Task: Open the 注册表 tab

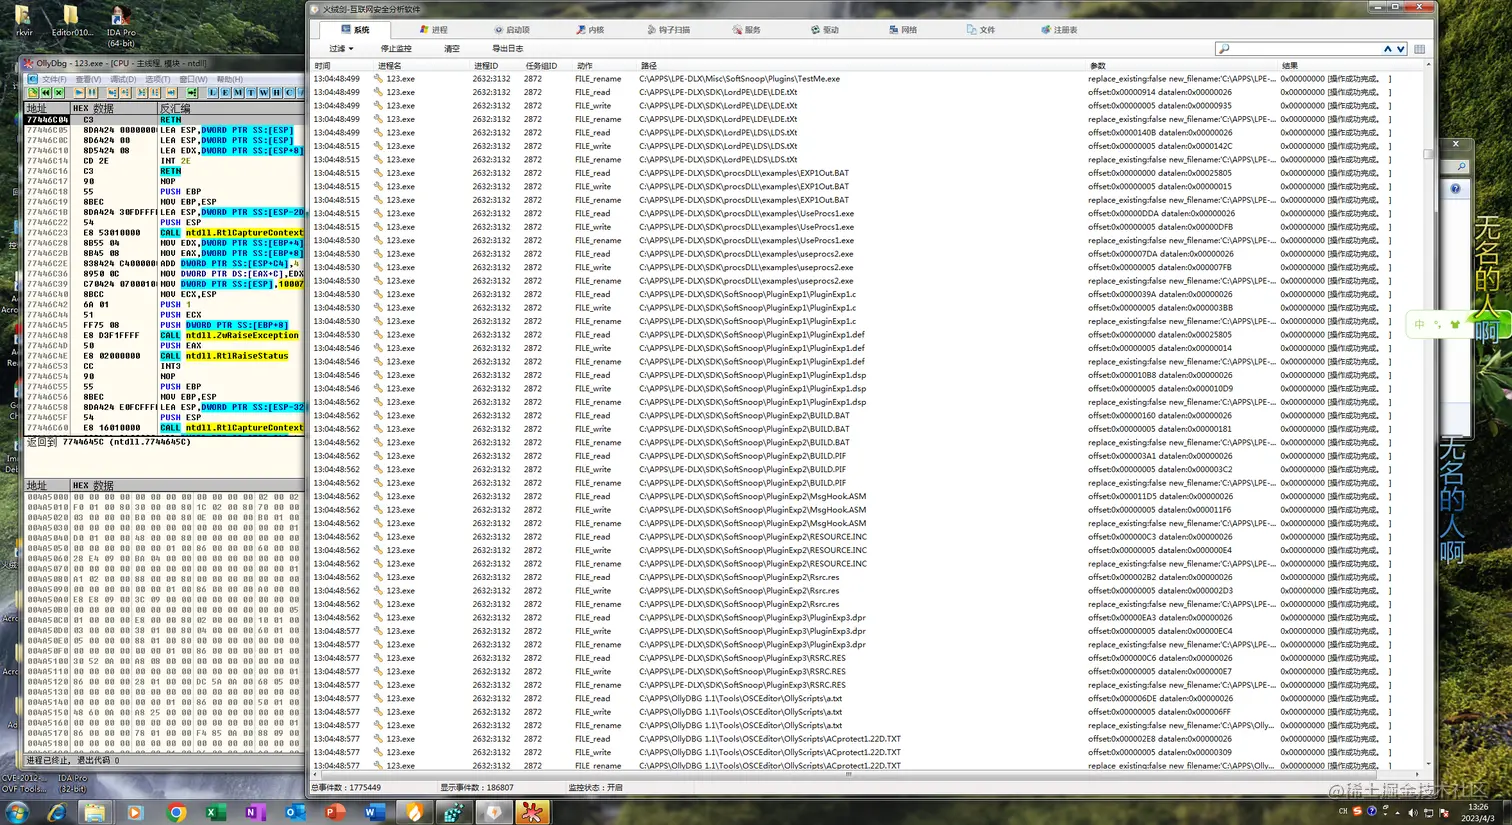Action: (x=1059, y=30)
